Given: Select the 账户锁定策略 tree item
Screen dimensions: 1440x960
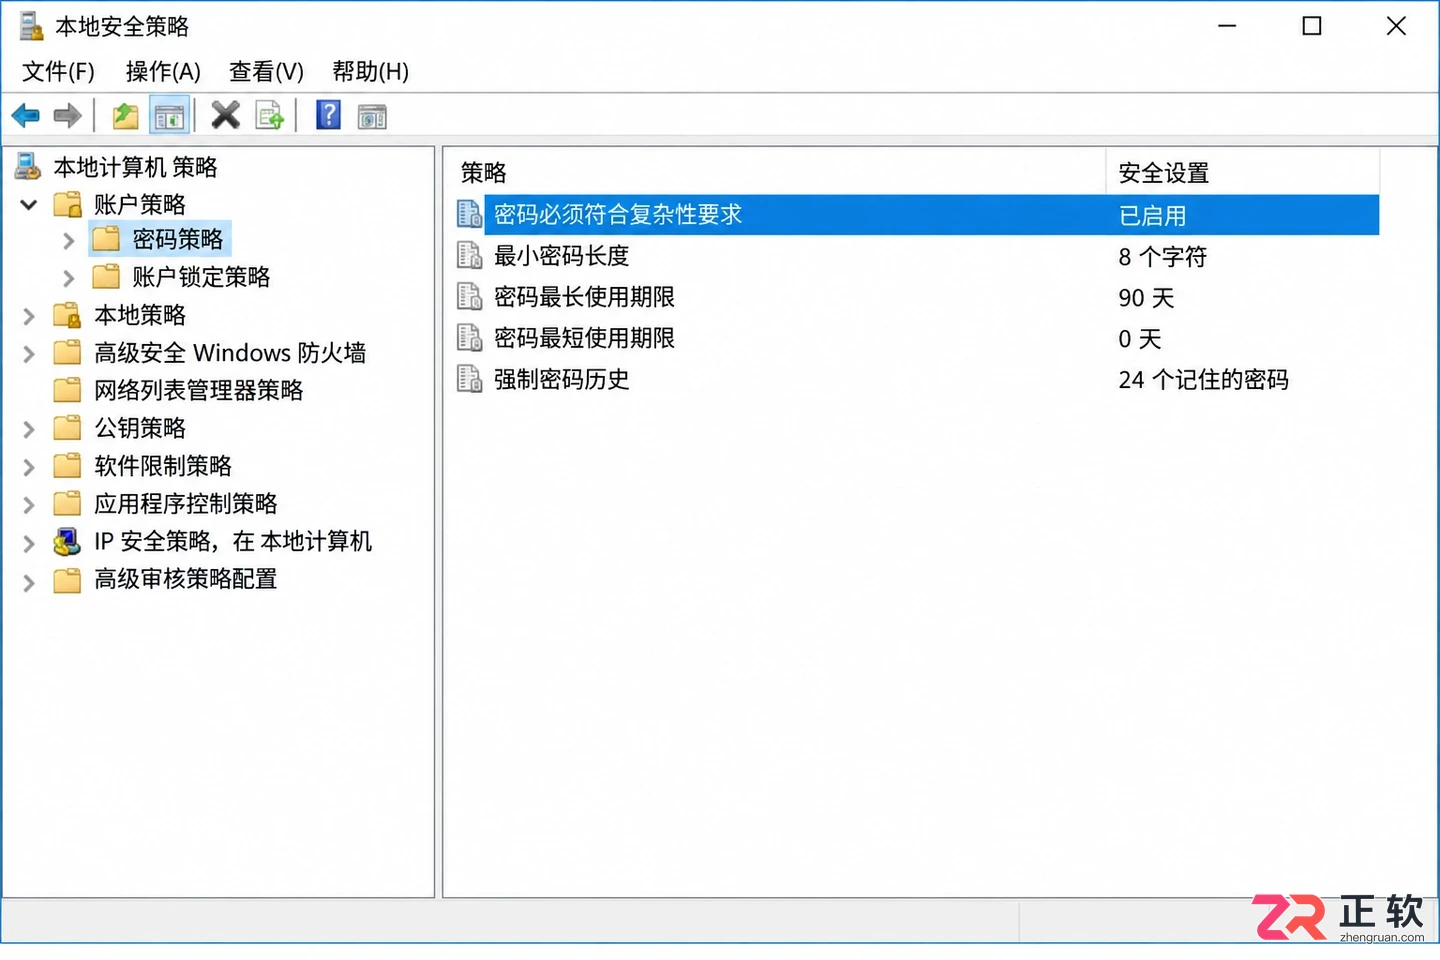Looking at the screenshot, I should [x=201, y=277].
